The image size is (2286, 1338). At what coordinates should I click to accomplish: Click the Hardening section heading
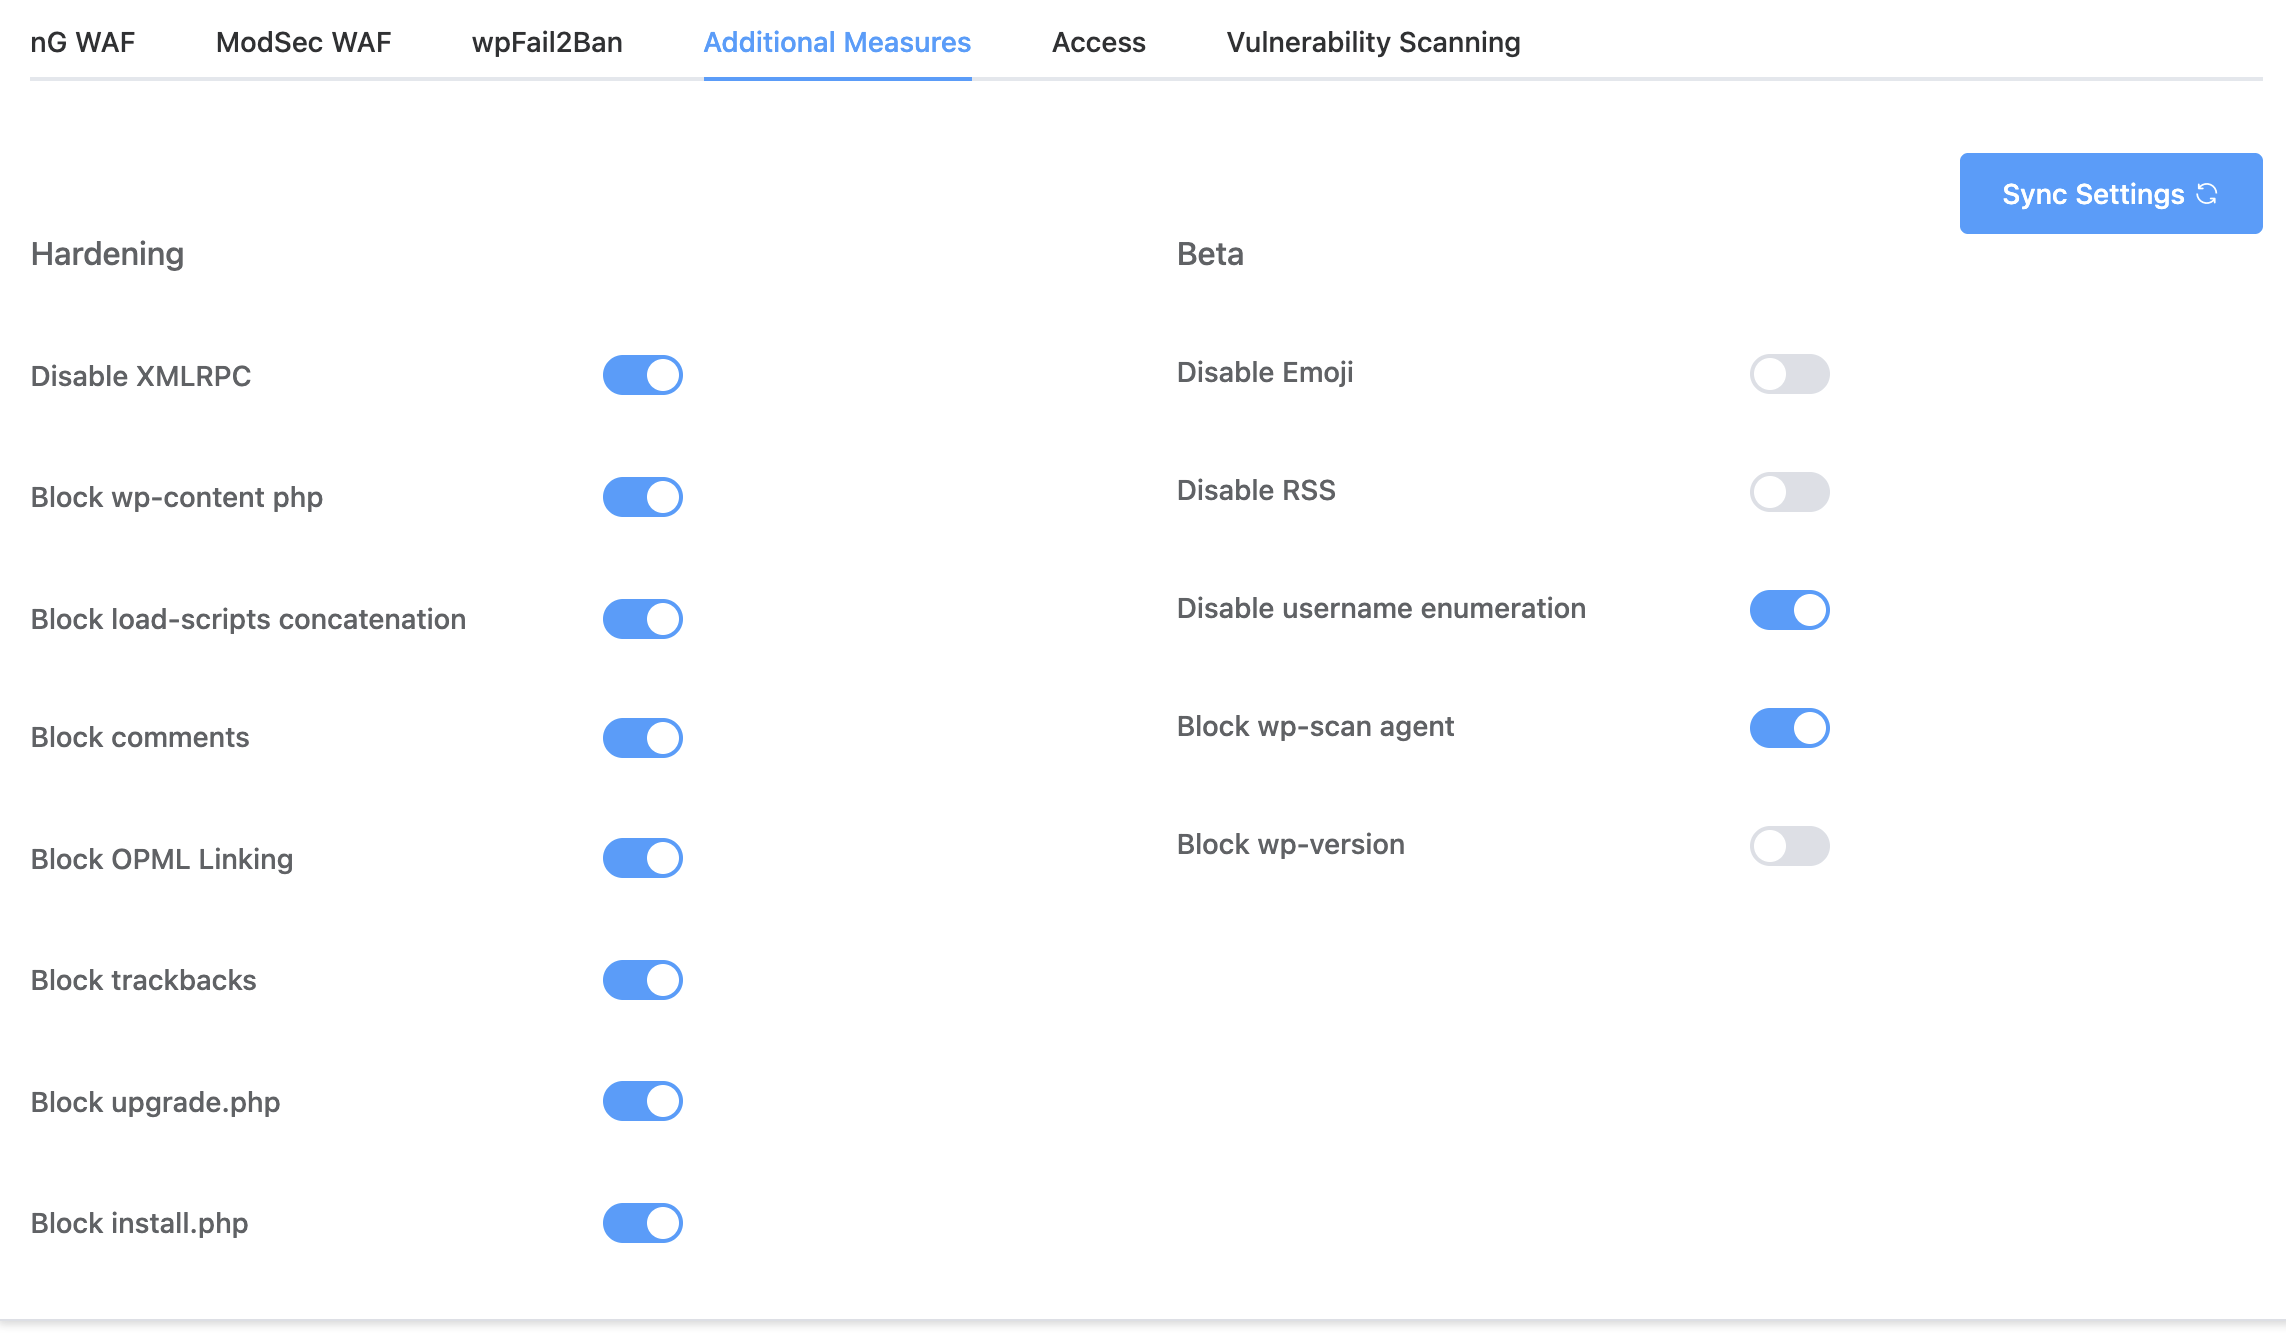click(x=107, y=254)
